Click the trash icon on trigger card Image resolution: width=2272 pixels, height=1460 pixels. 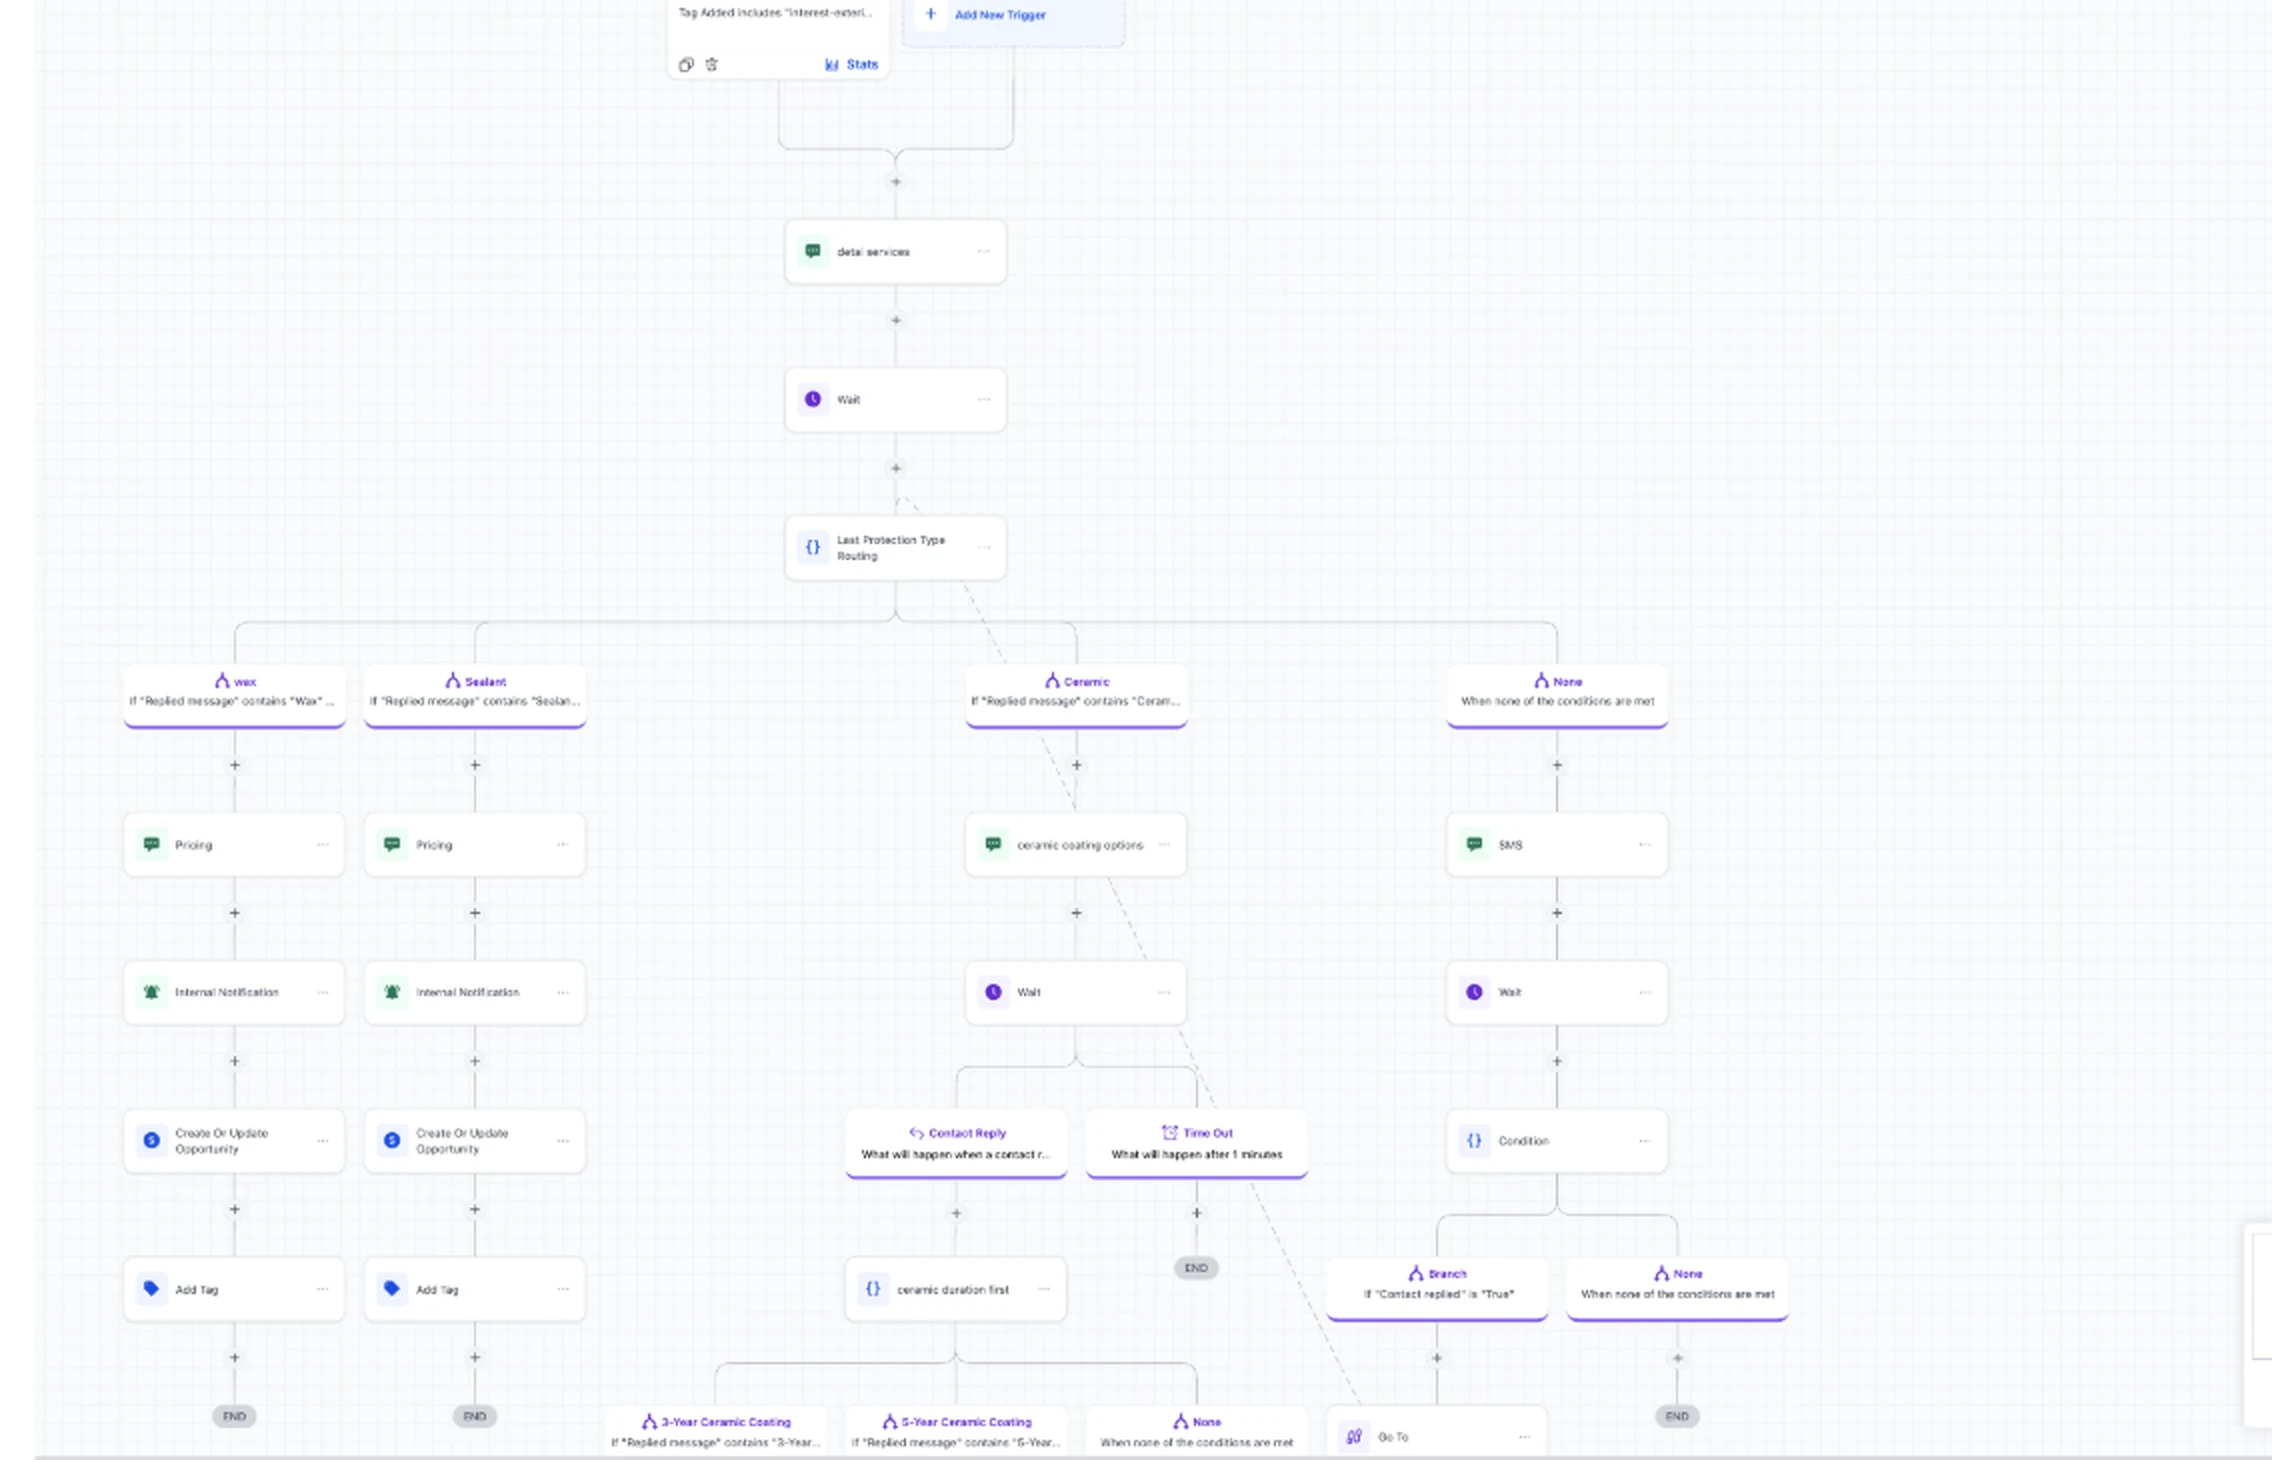pyautogui.click(x=712, y=65)
